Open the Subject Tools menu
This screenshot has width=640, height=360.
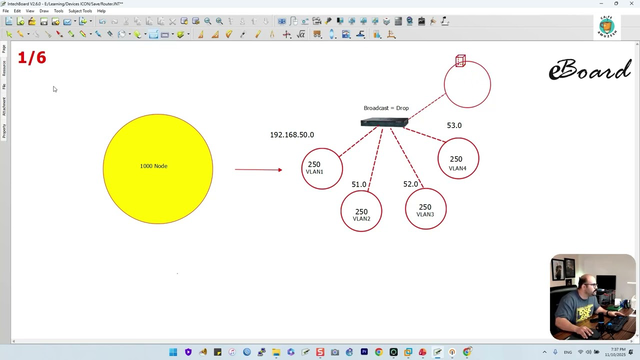pos(80,11)
